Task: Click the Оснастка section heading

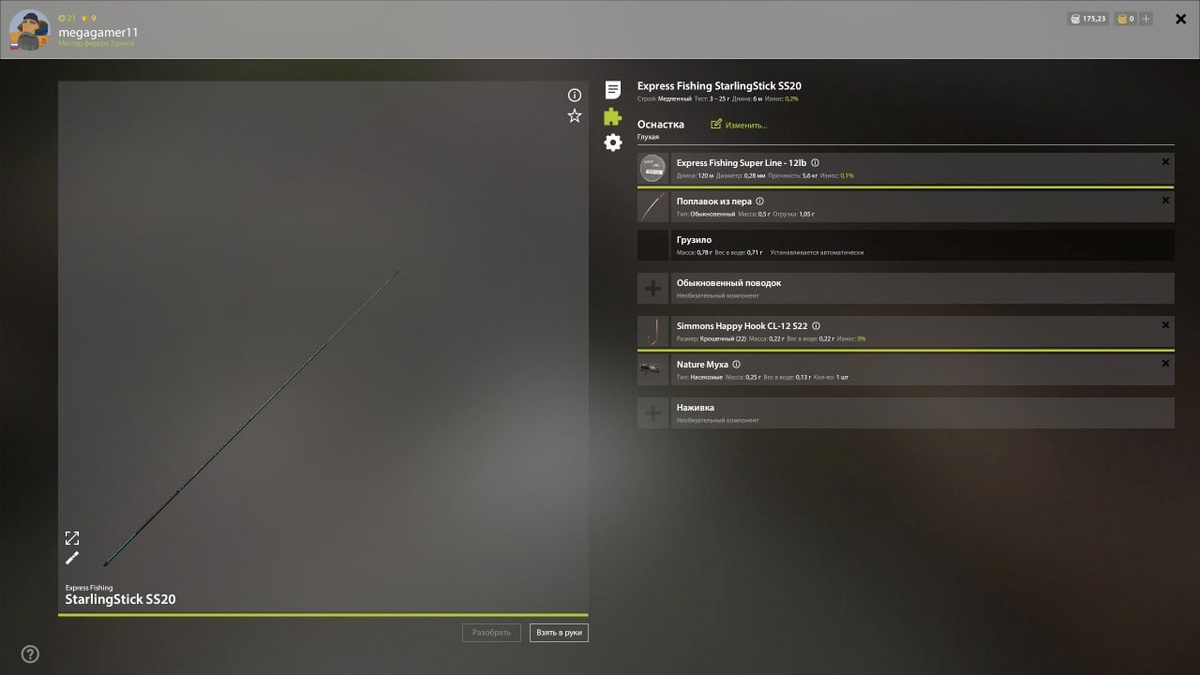Action: click(x=660, y=124)
